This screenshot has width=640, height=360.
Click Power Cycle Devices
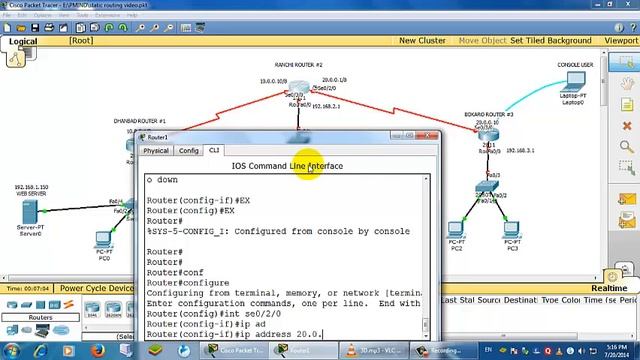point(96,288)
